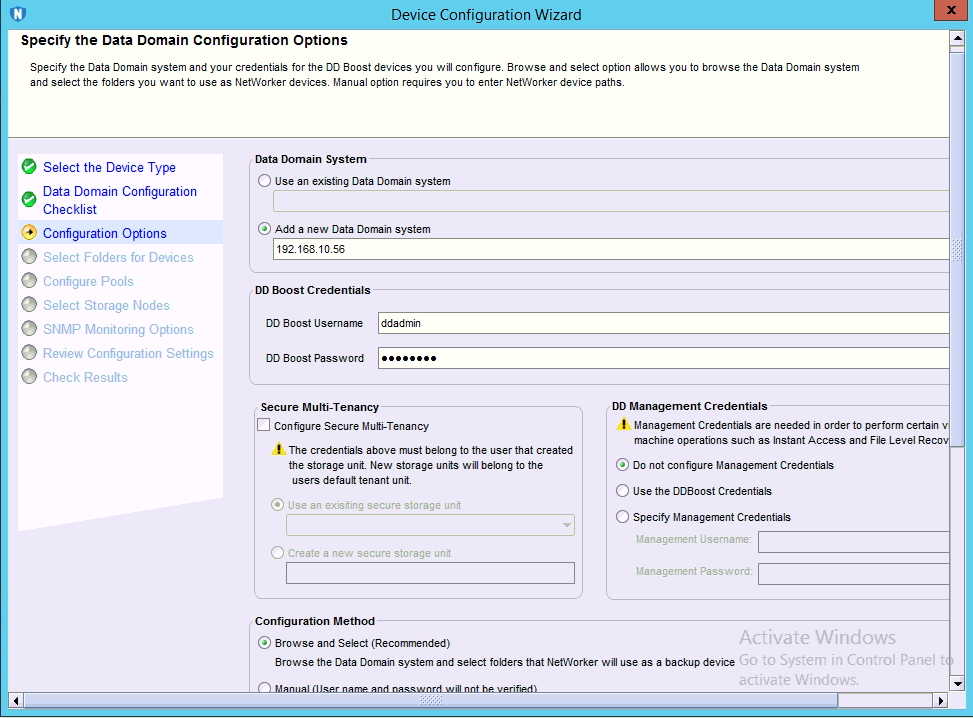973x718 pixels.
Task: Click green check icon beside Select the Device Type
Action: pos(29,167)
